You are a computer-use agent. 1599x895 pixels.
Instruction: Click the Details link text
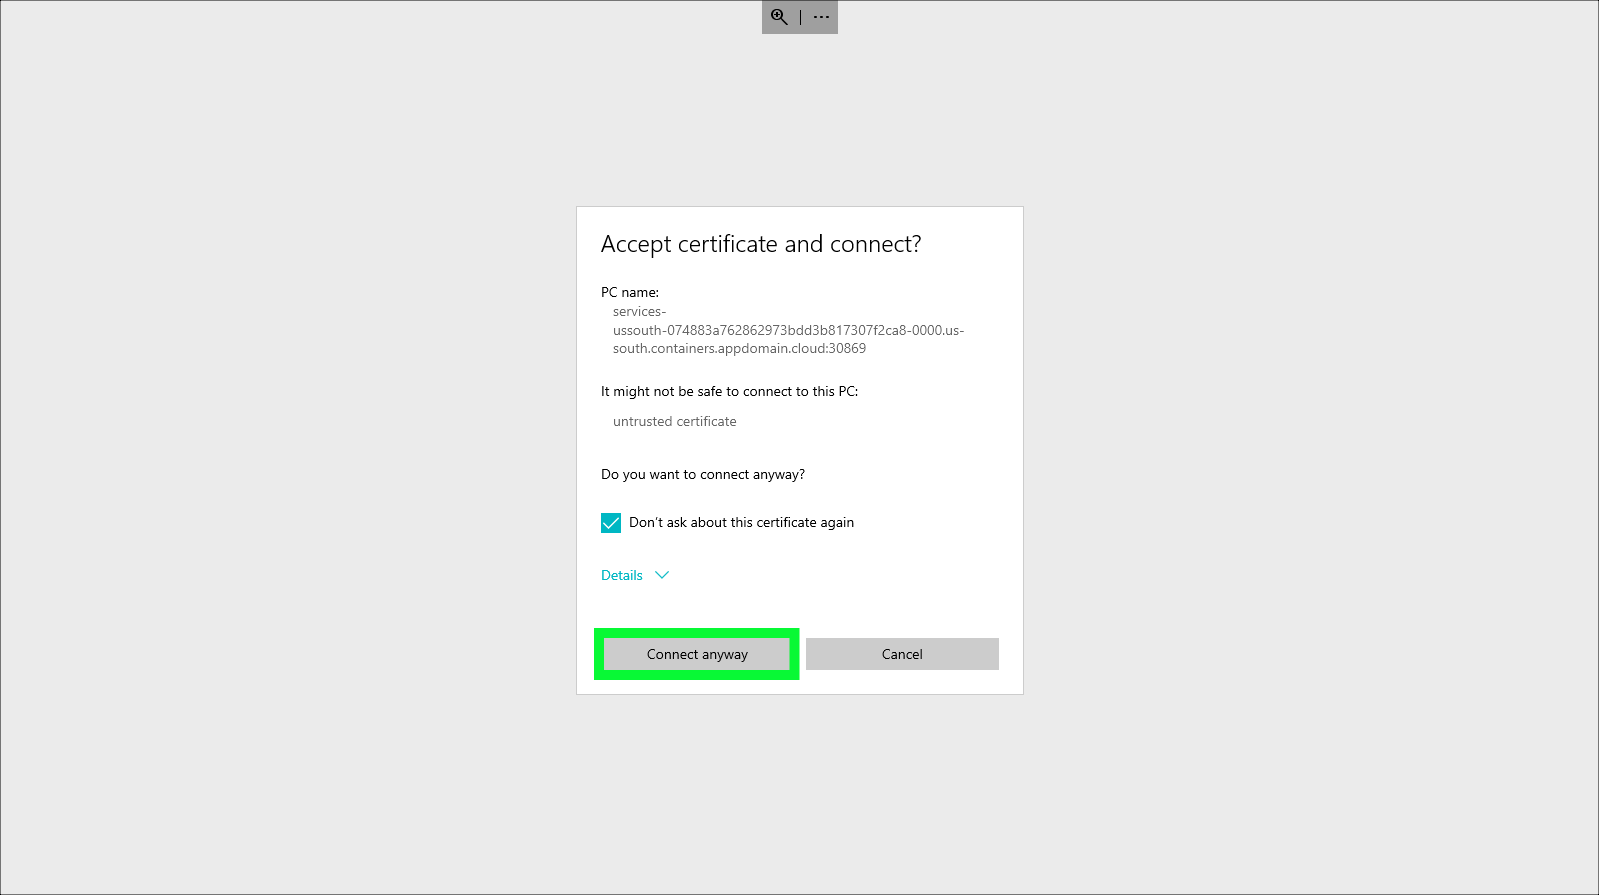(621, 575)
